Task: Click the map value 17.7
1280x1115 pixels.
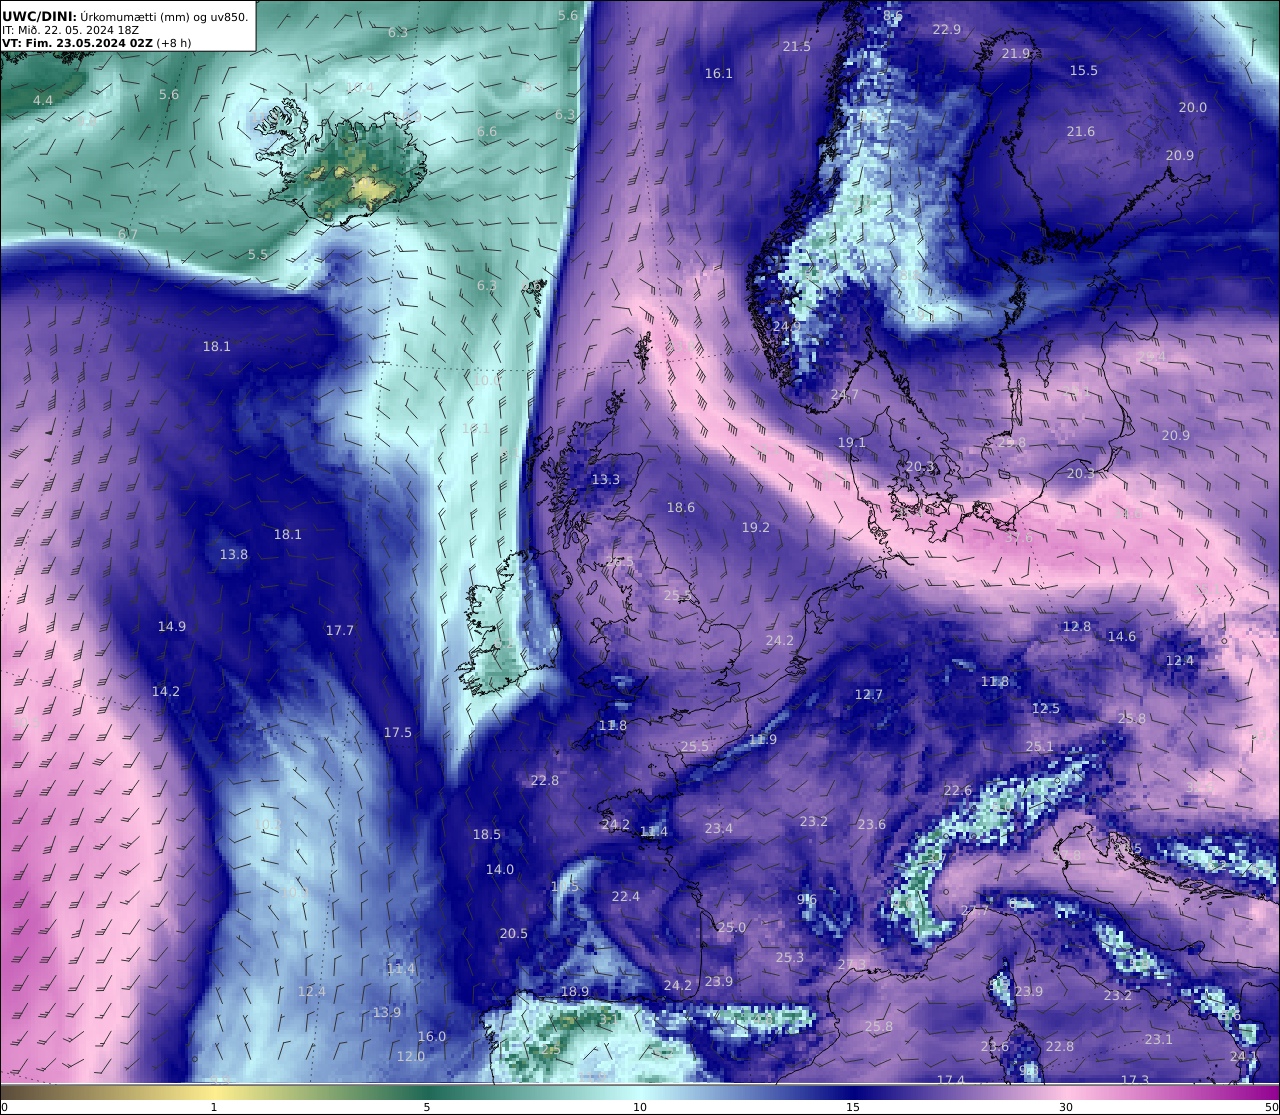Action: click(340, 631)
